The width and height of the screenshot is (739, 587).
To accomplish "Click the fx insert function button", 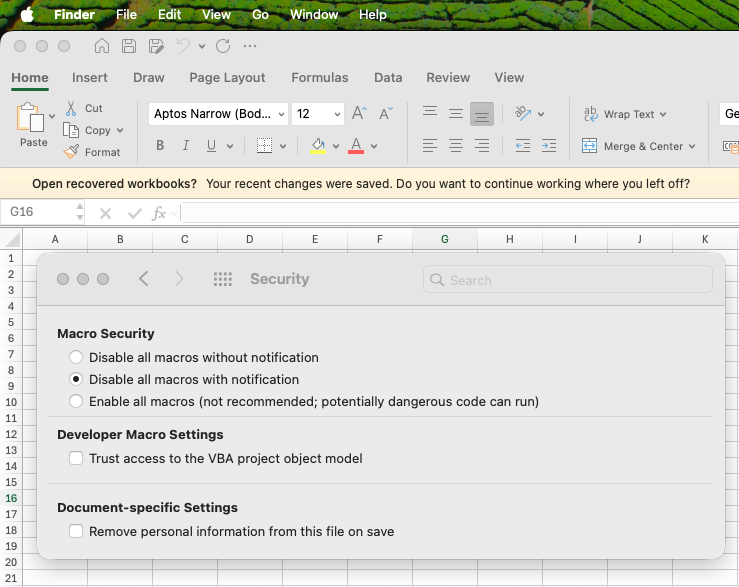I will point(159,214).
